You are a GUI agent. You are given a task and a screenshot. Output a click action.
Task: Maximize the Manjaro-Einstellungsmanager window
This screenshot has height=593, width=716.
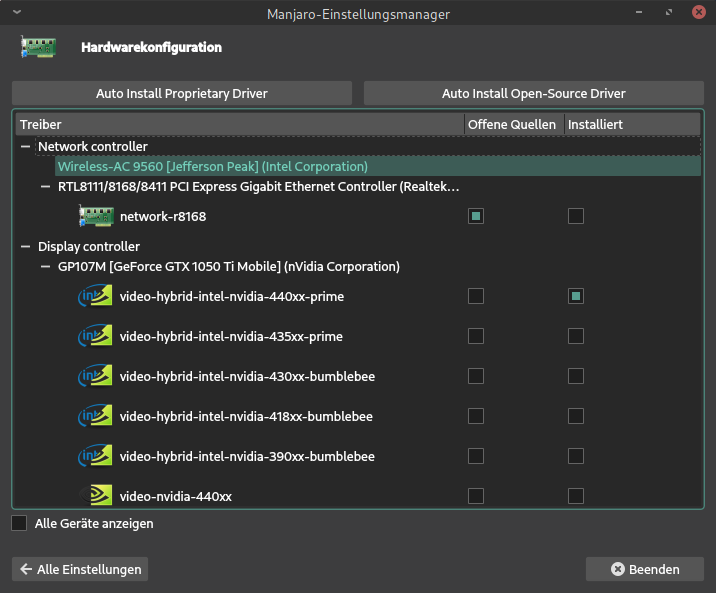[669, 12]
